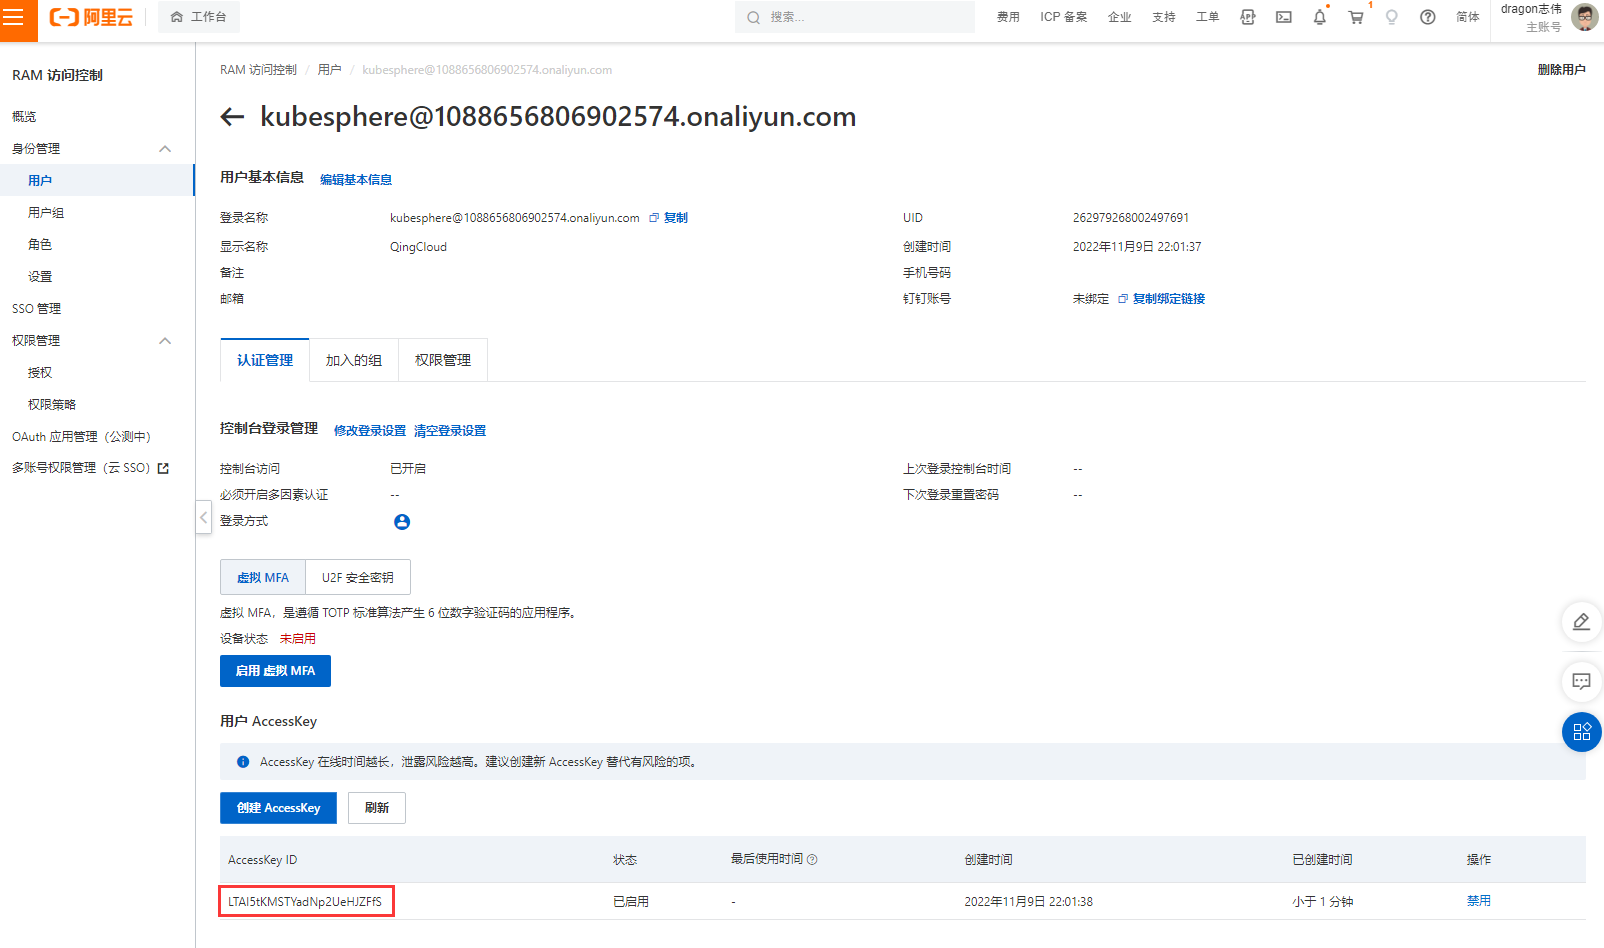Click 创建 AccessKey button
The width and height of the screenshot is (1604, 948).
pos(278,808)
